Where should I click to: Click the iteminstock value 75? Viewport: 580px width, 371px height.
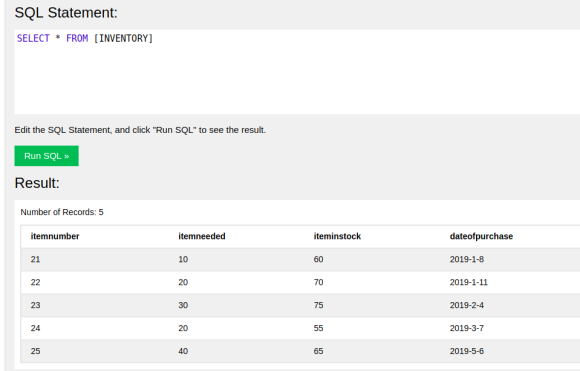pos(318,305)
